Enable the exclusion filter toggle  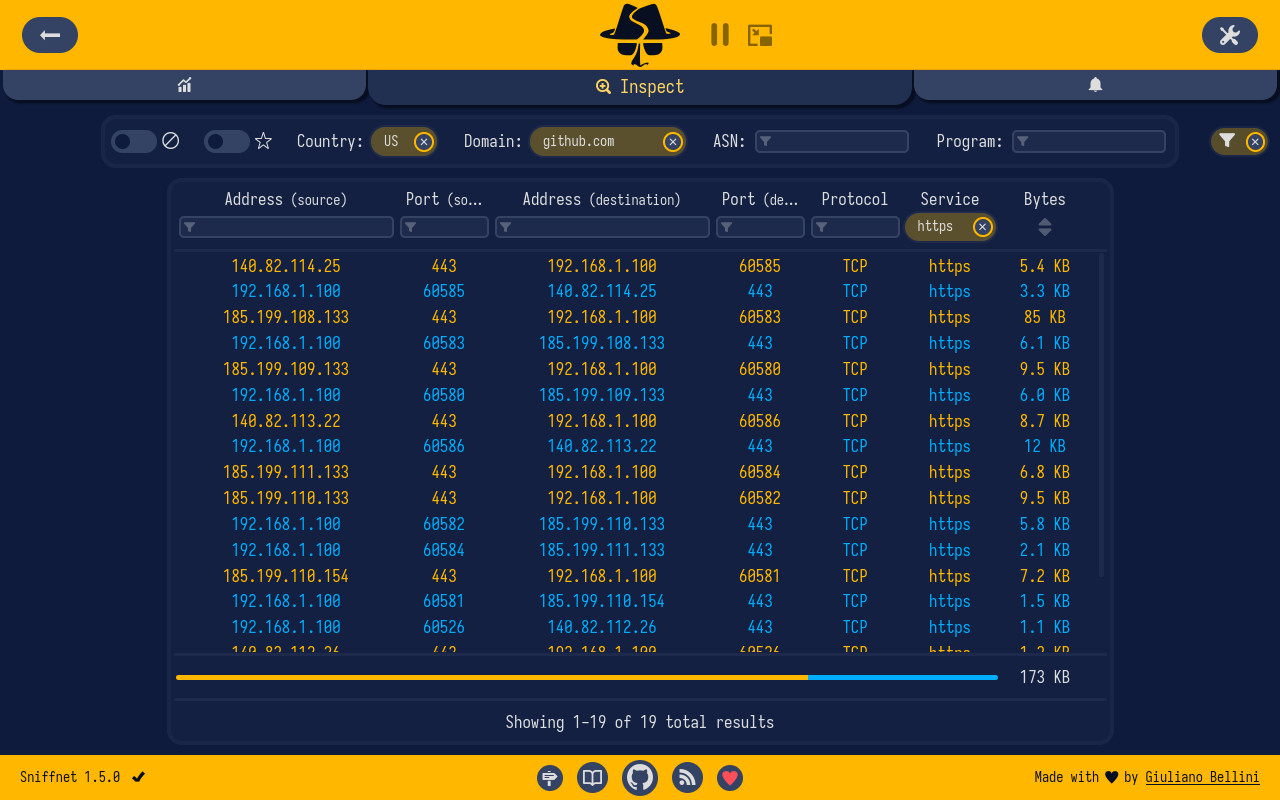(x=131, y=141)
